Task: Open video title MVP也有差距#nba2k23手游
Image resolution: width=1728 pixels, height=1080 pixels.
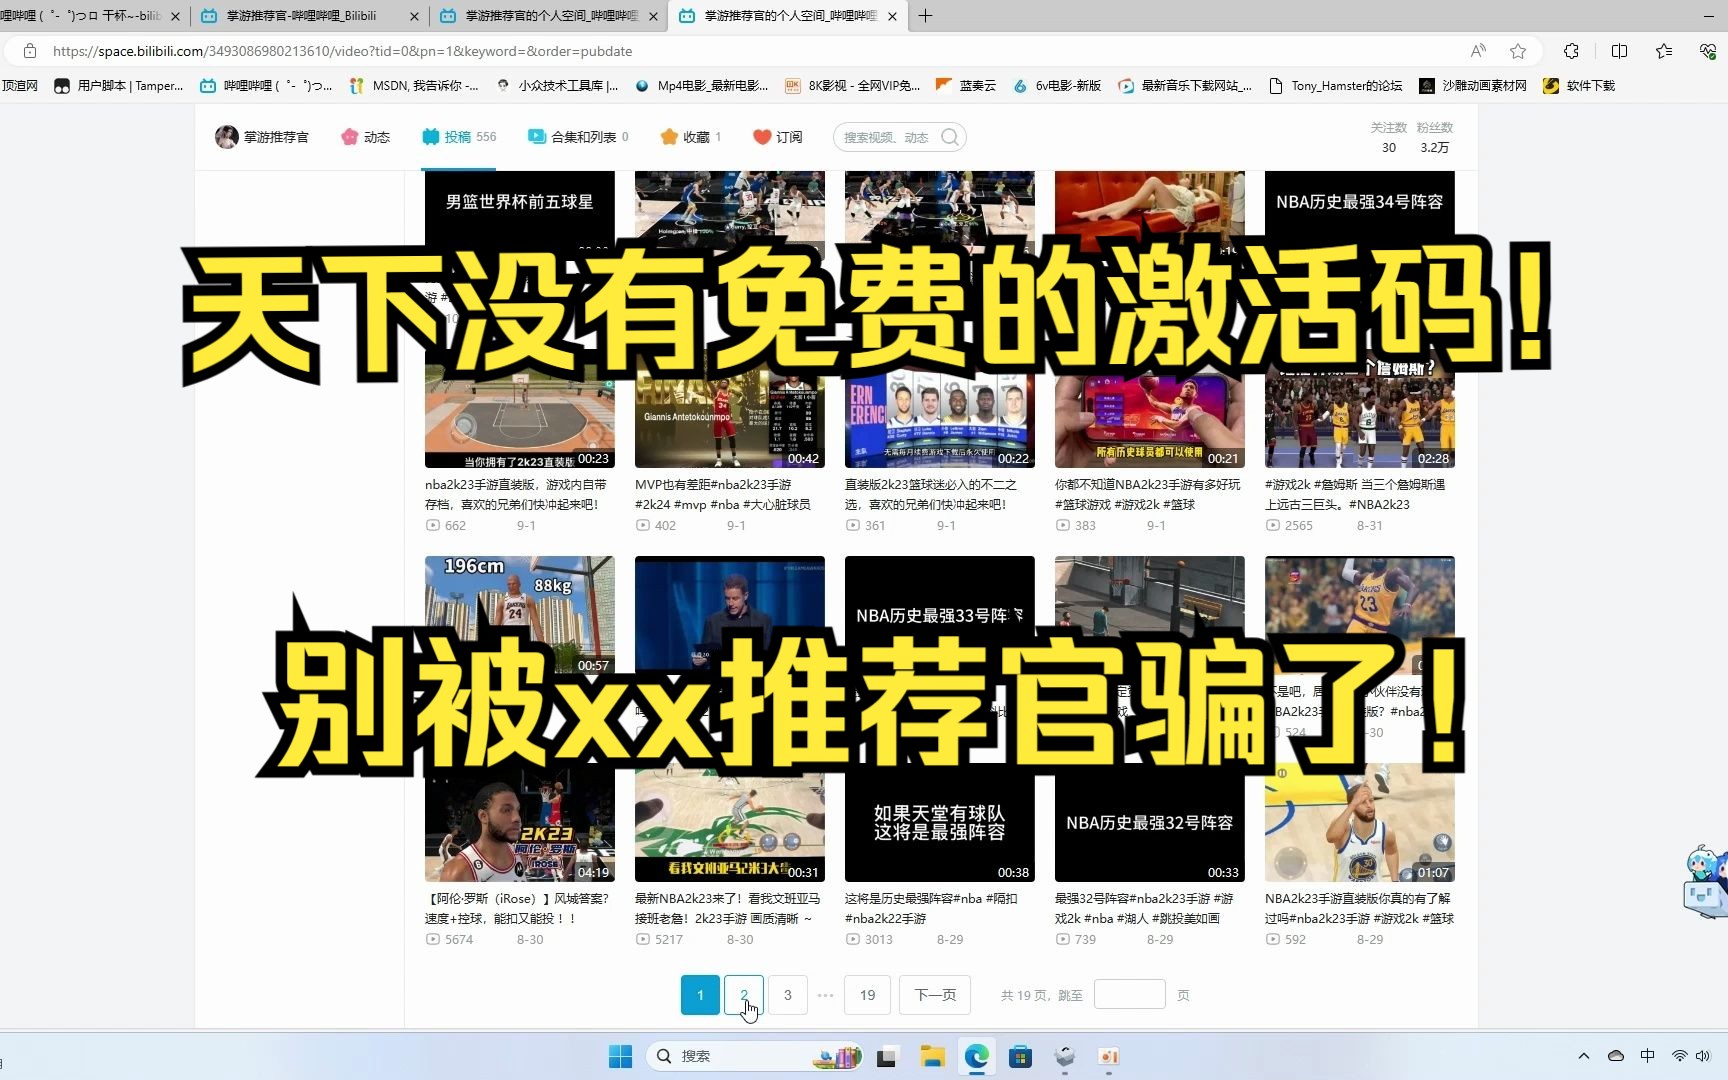Action: (x=723, y=494)
